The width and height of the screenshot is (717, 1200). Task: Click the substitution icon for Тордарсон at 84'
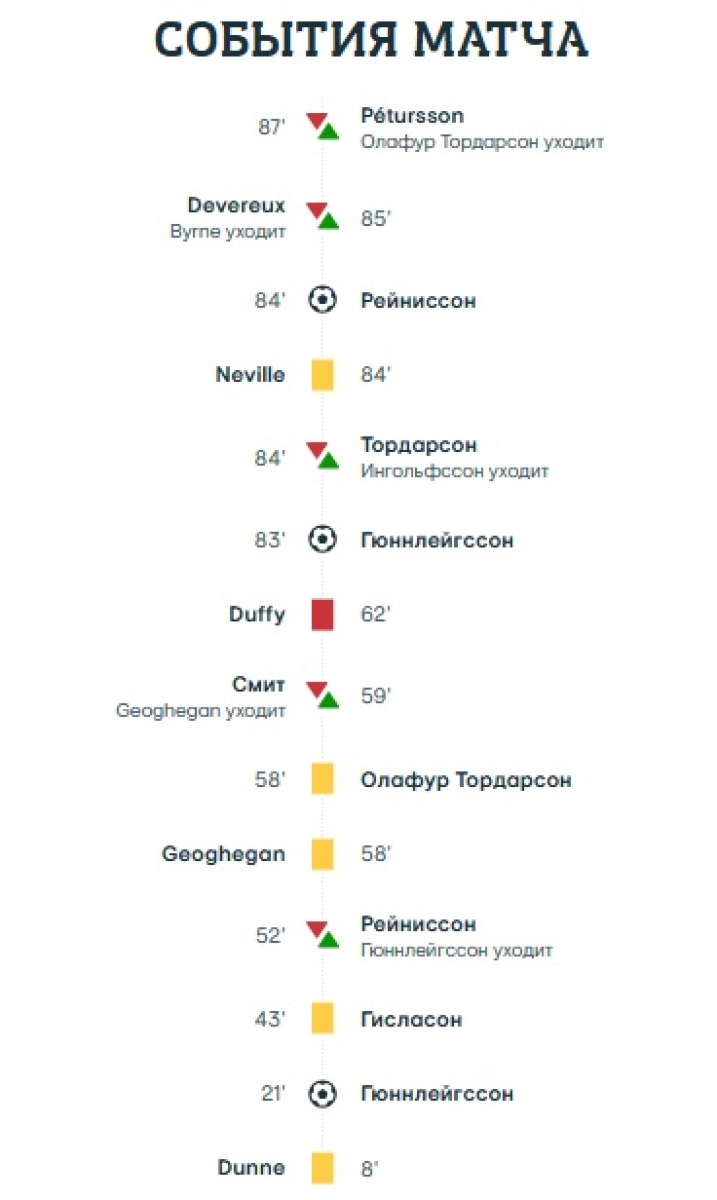[322, 456]
